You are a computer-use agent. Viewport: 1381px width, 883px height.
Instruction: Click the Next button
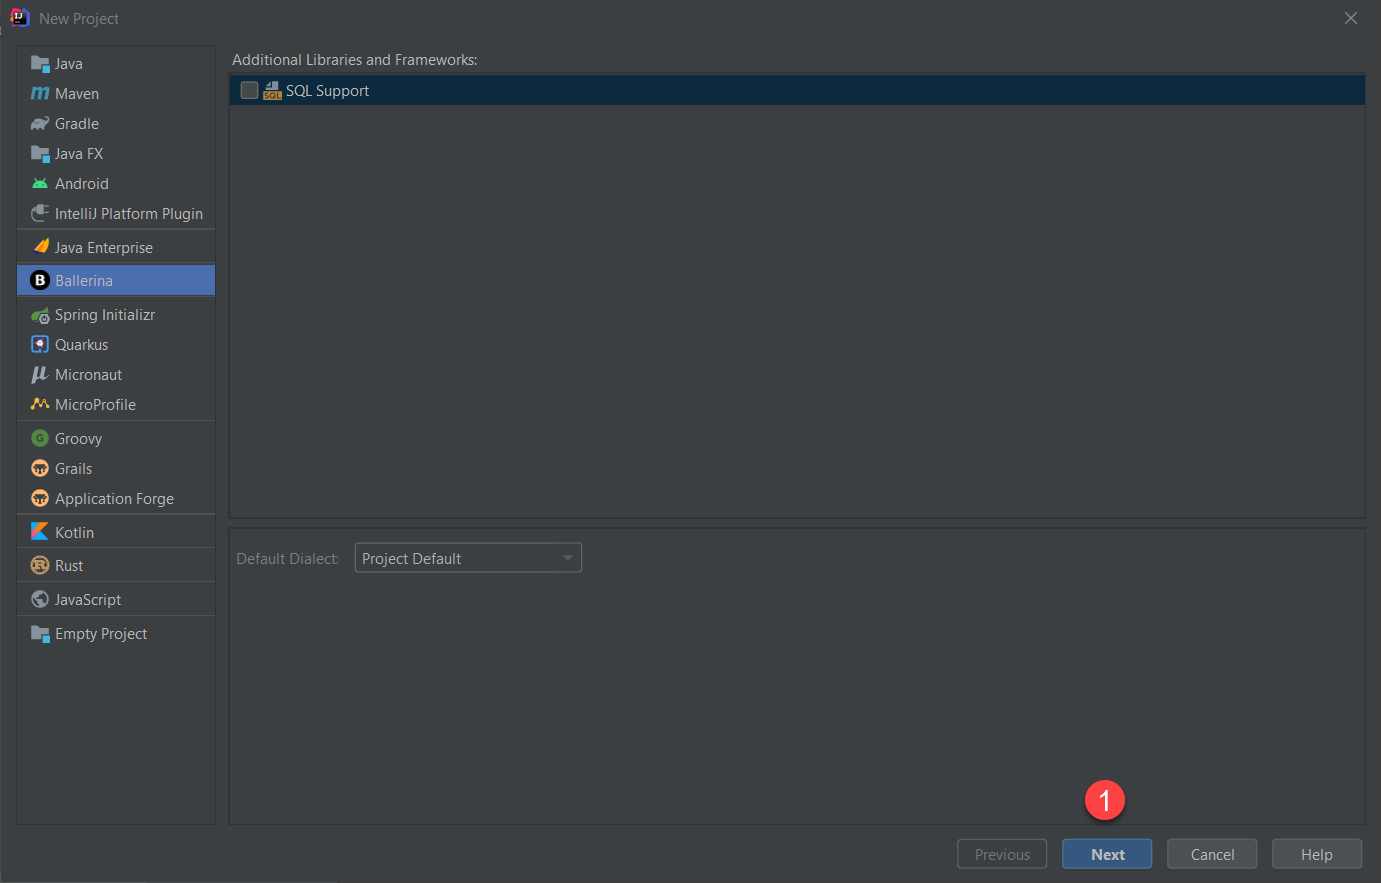[1107, 854]
